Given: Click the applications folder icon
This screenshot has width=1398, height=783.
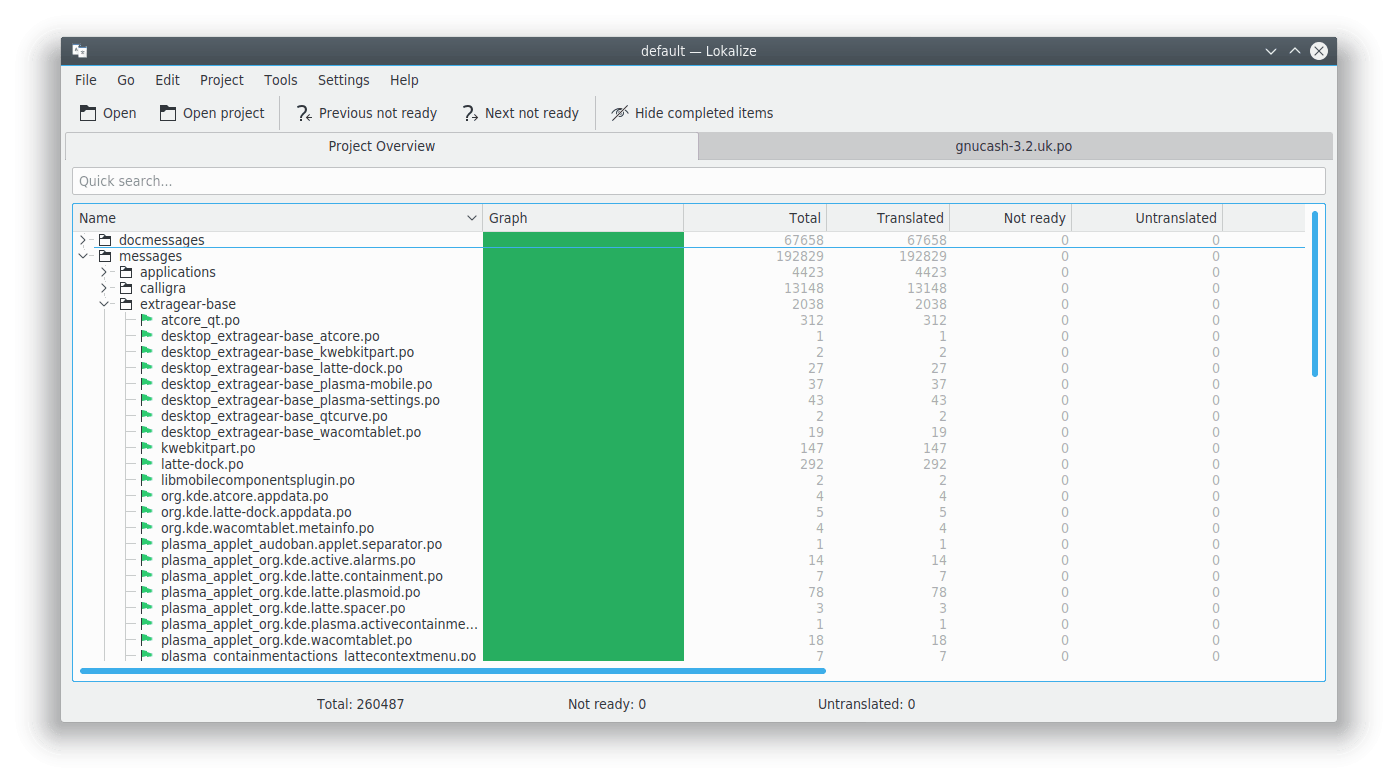Looking at the screenshot, I should tap(126, 272).
